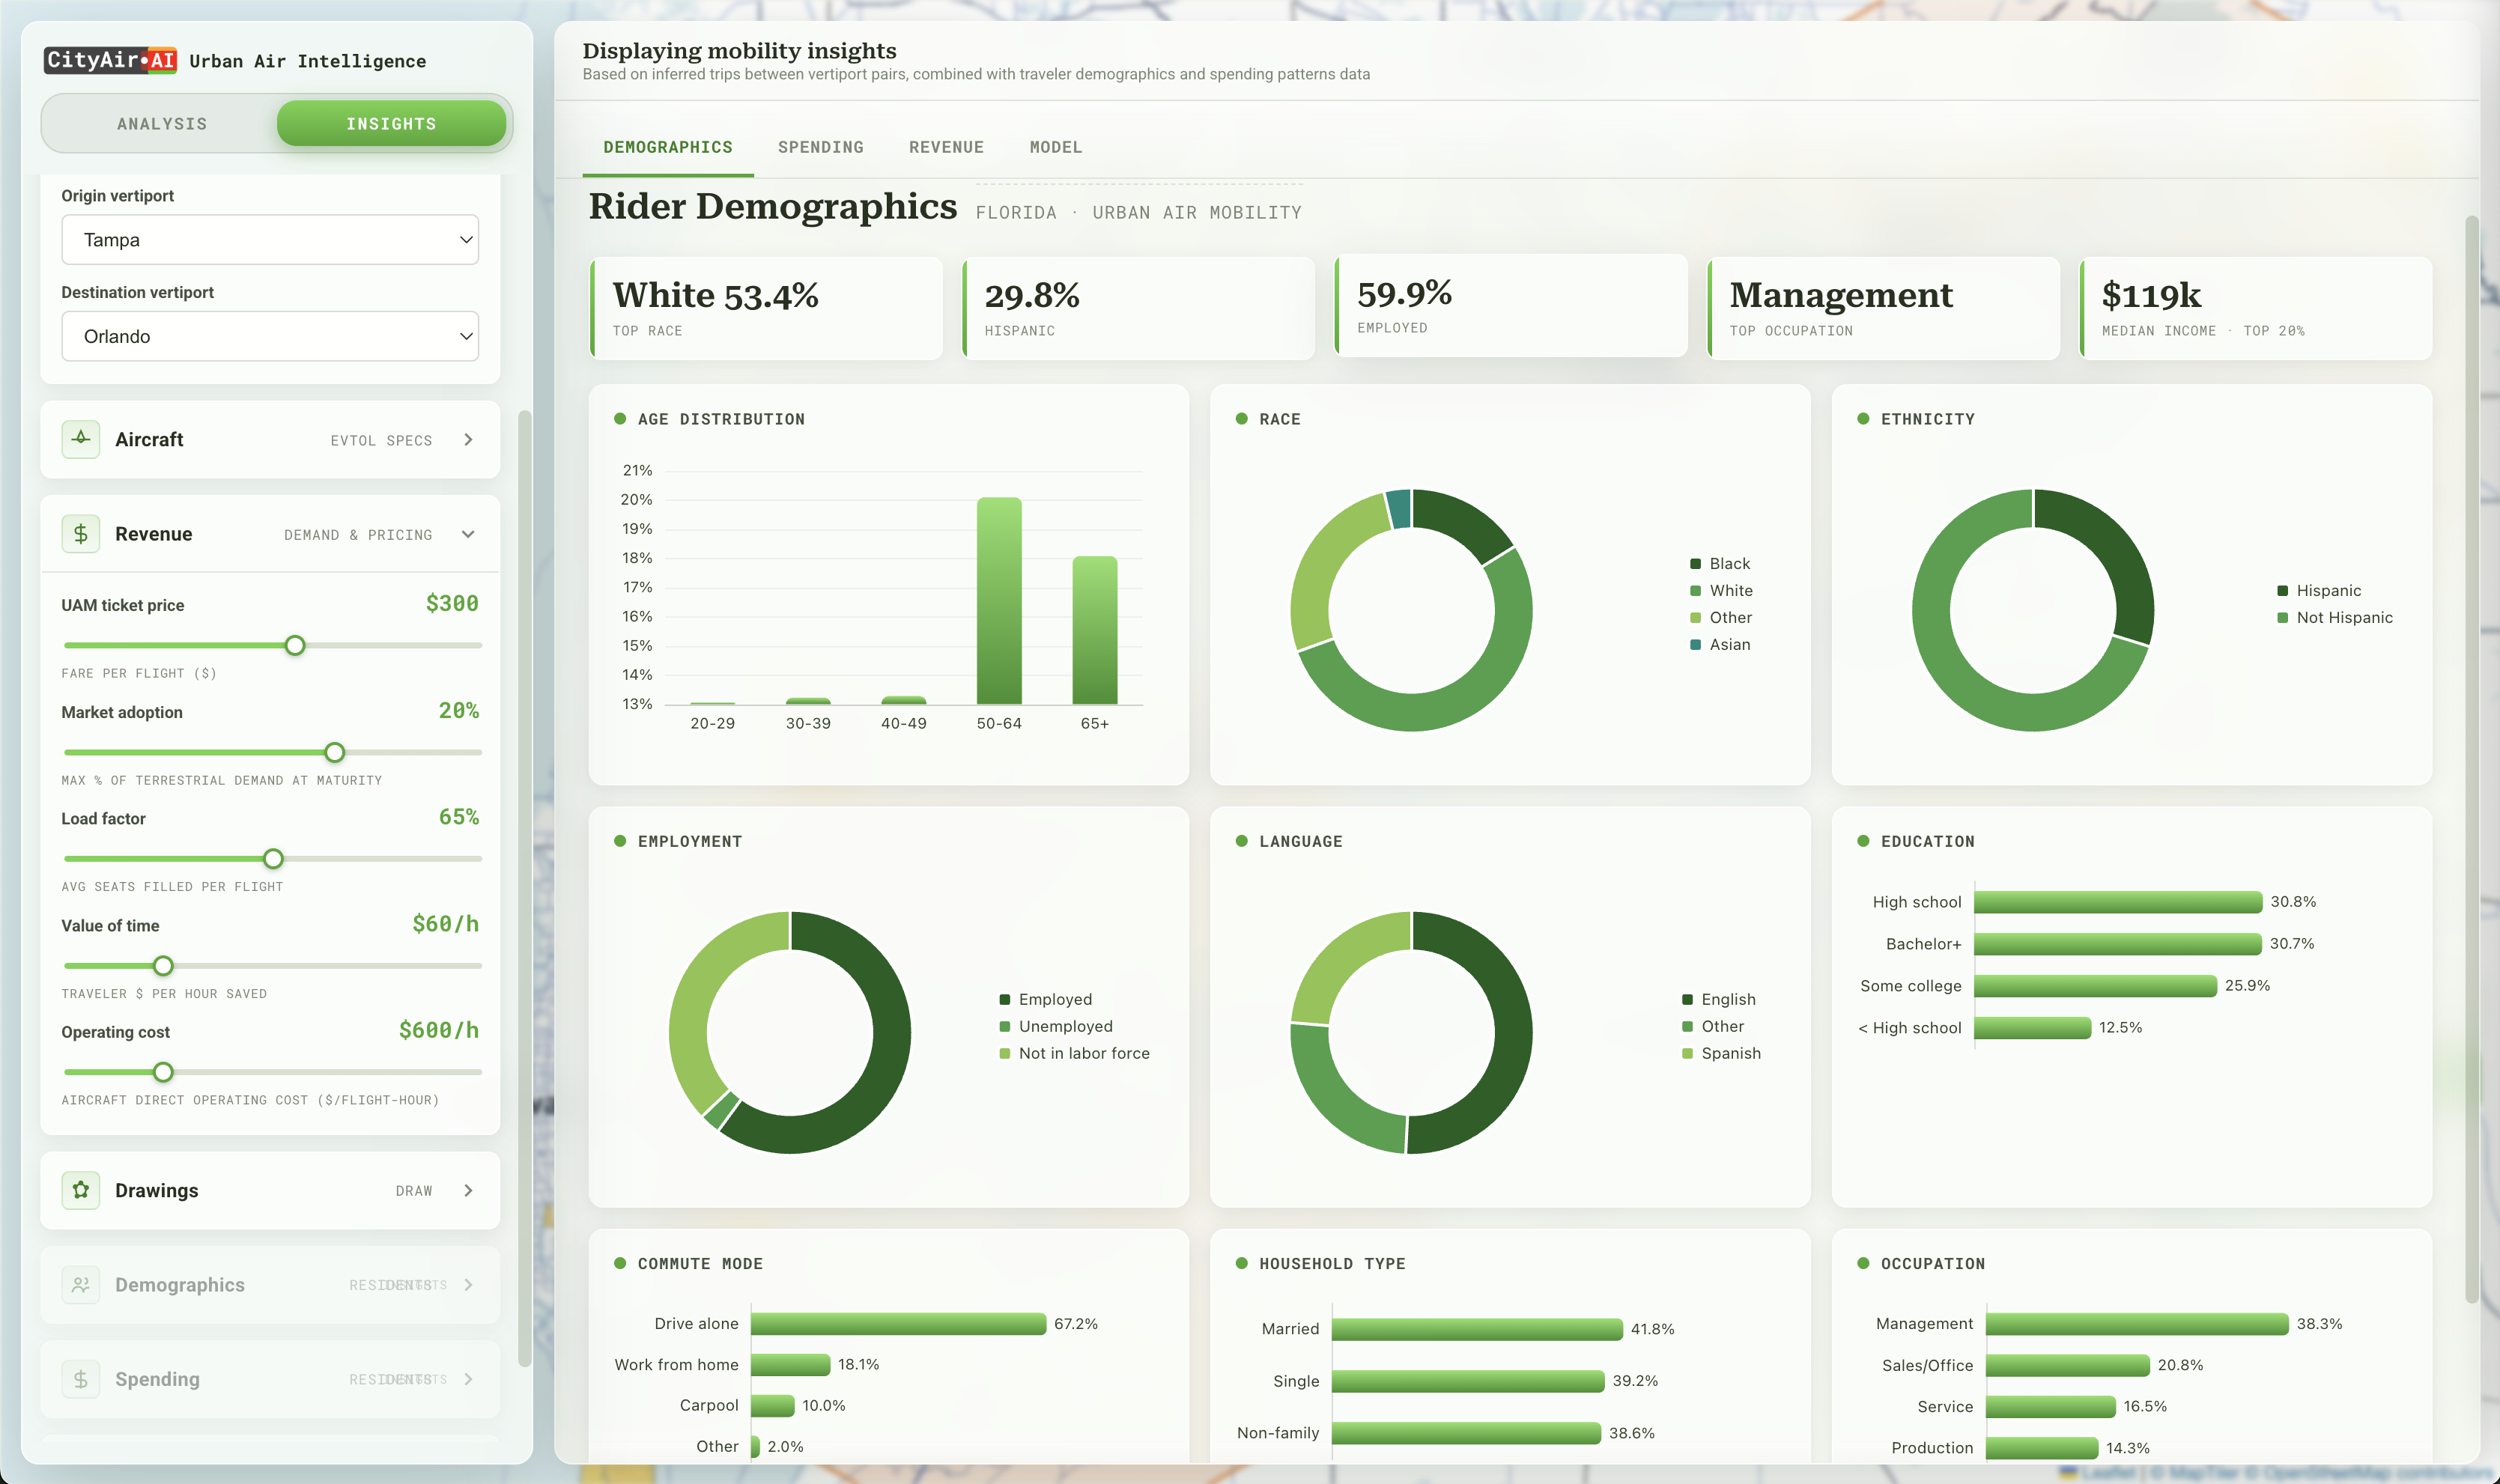Screen dimensions: 2500x1484
Task: Click the Sales/Office occupation bar
Action: (x=2067, y=1365)
